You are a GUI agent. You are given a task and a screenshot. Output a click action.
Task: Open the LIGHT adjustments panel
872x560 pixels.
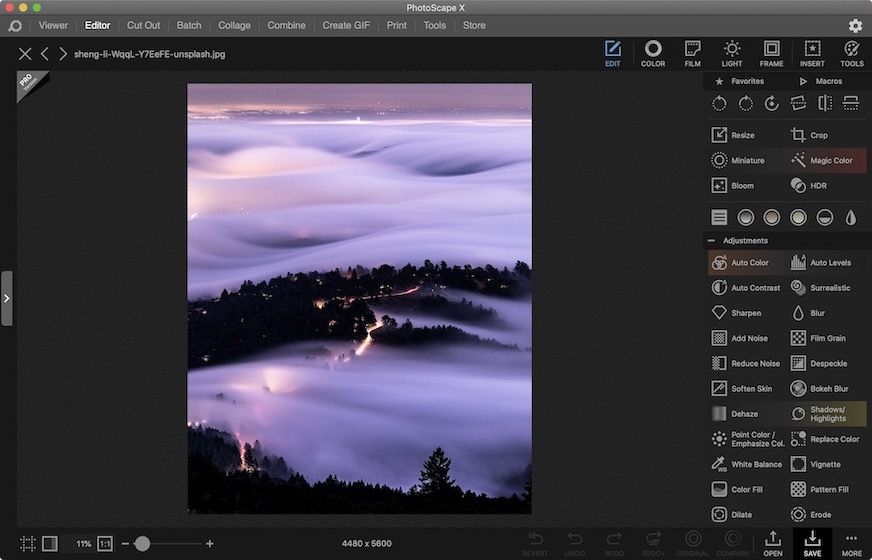tap(732, 54)
